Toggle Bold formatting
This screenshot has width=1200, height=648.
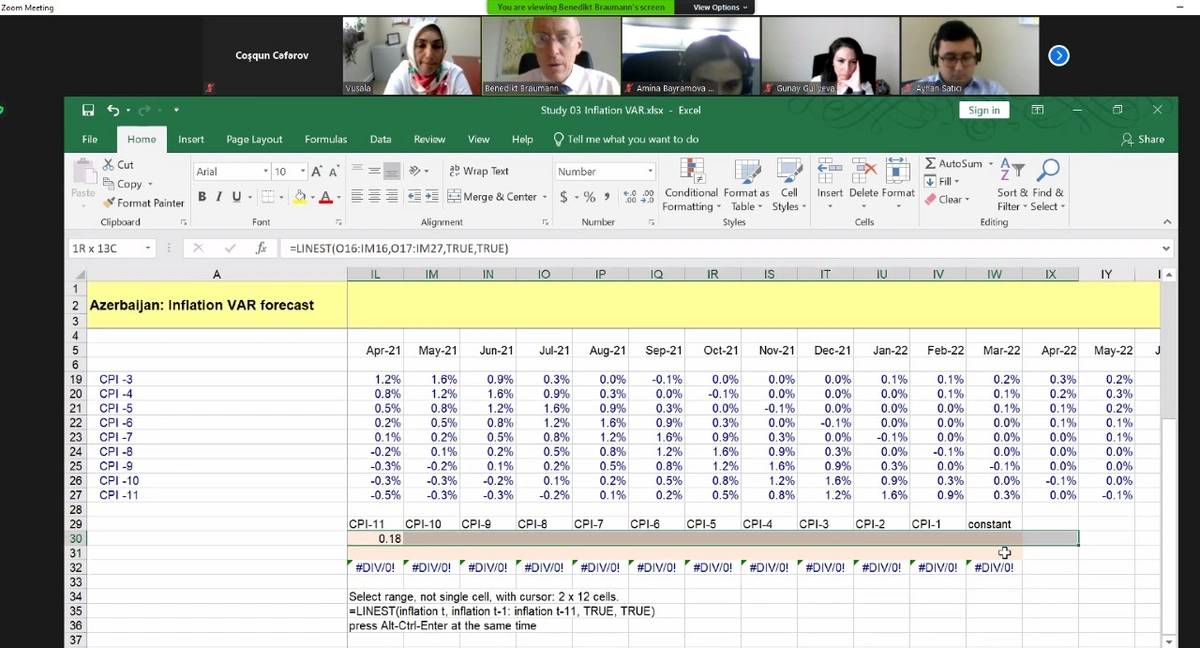click(x=202, y=197)
